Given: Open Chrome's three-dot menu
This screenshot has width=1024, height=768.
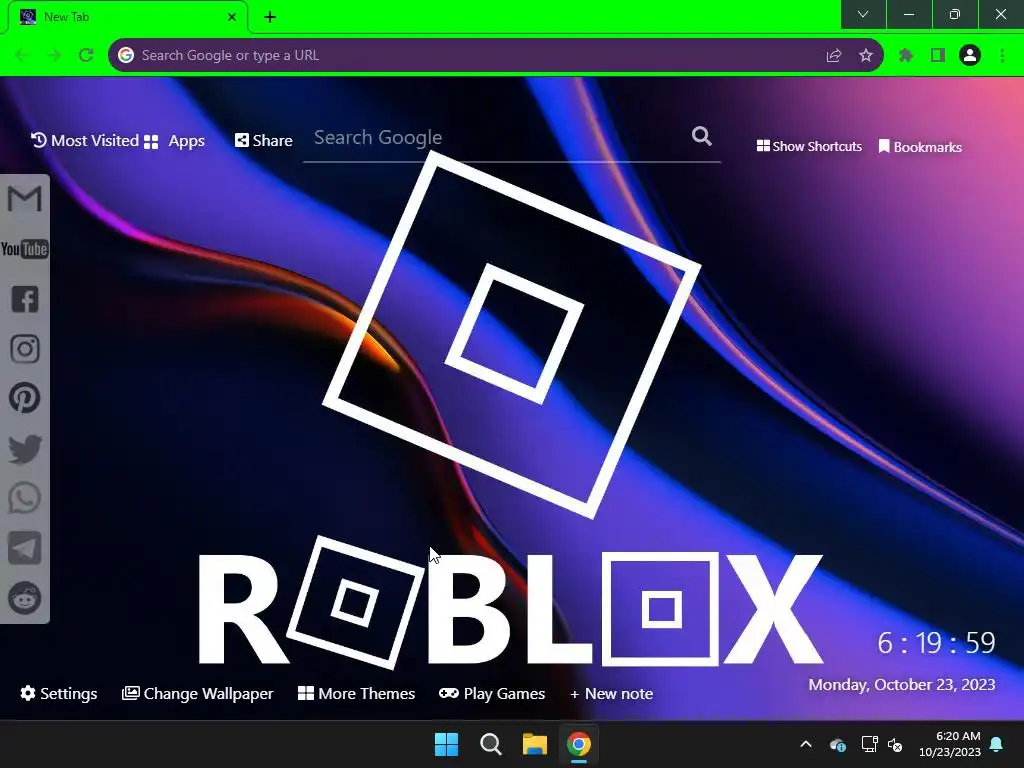Looking at the screenshot, I should point(1002,56).
